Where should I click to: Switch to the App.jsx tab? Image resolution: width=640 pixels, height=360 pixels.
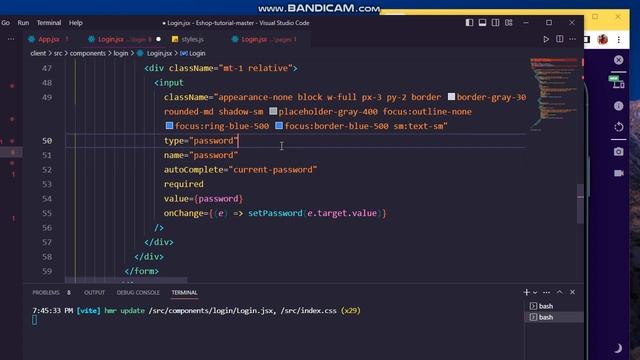49,39
